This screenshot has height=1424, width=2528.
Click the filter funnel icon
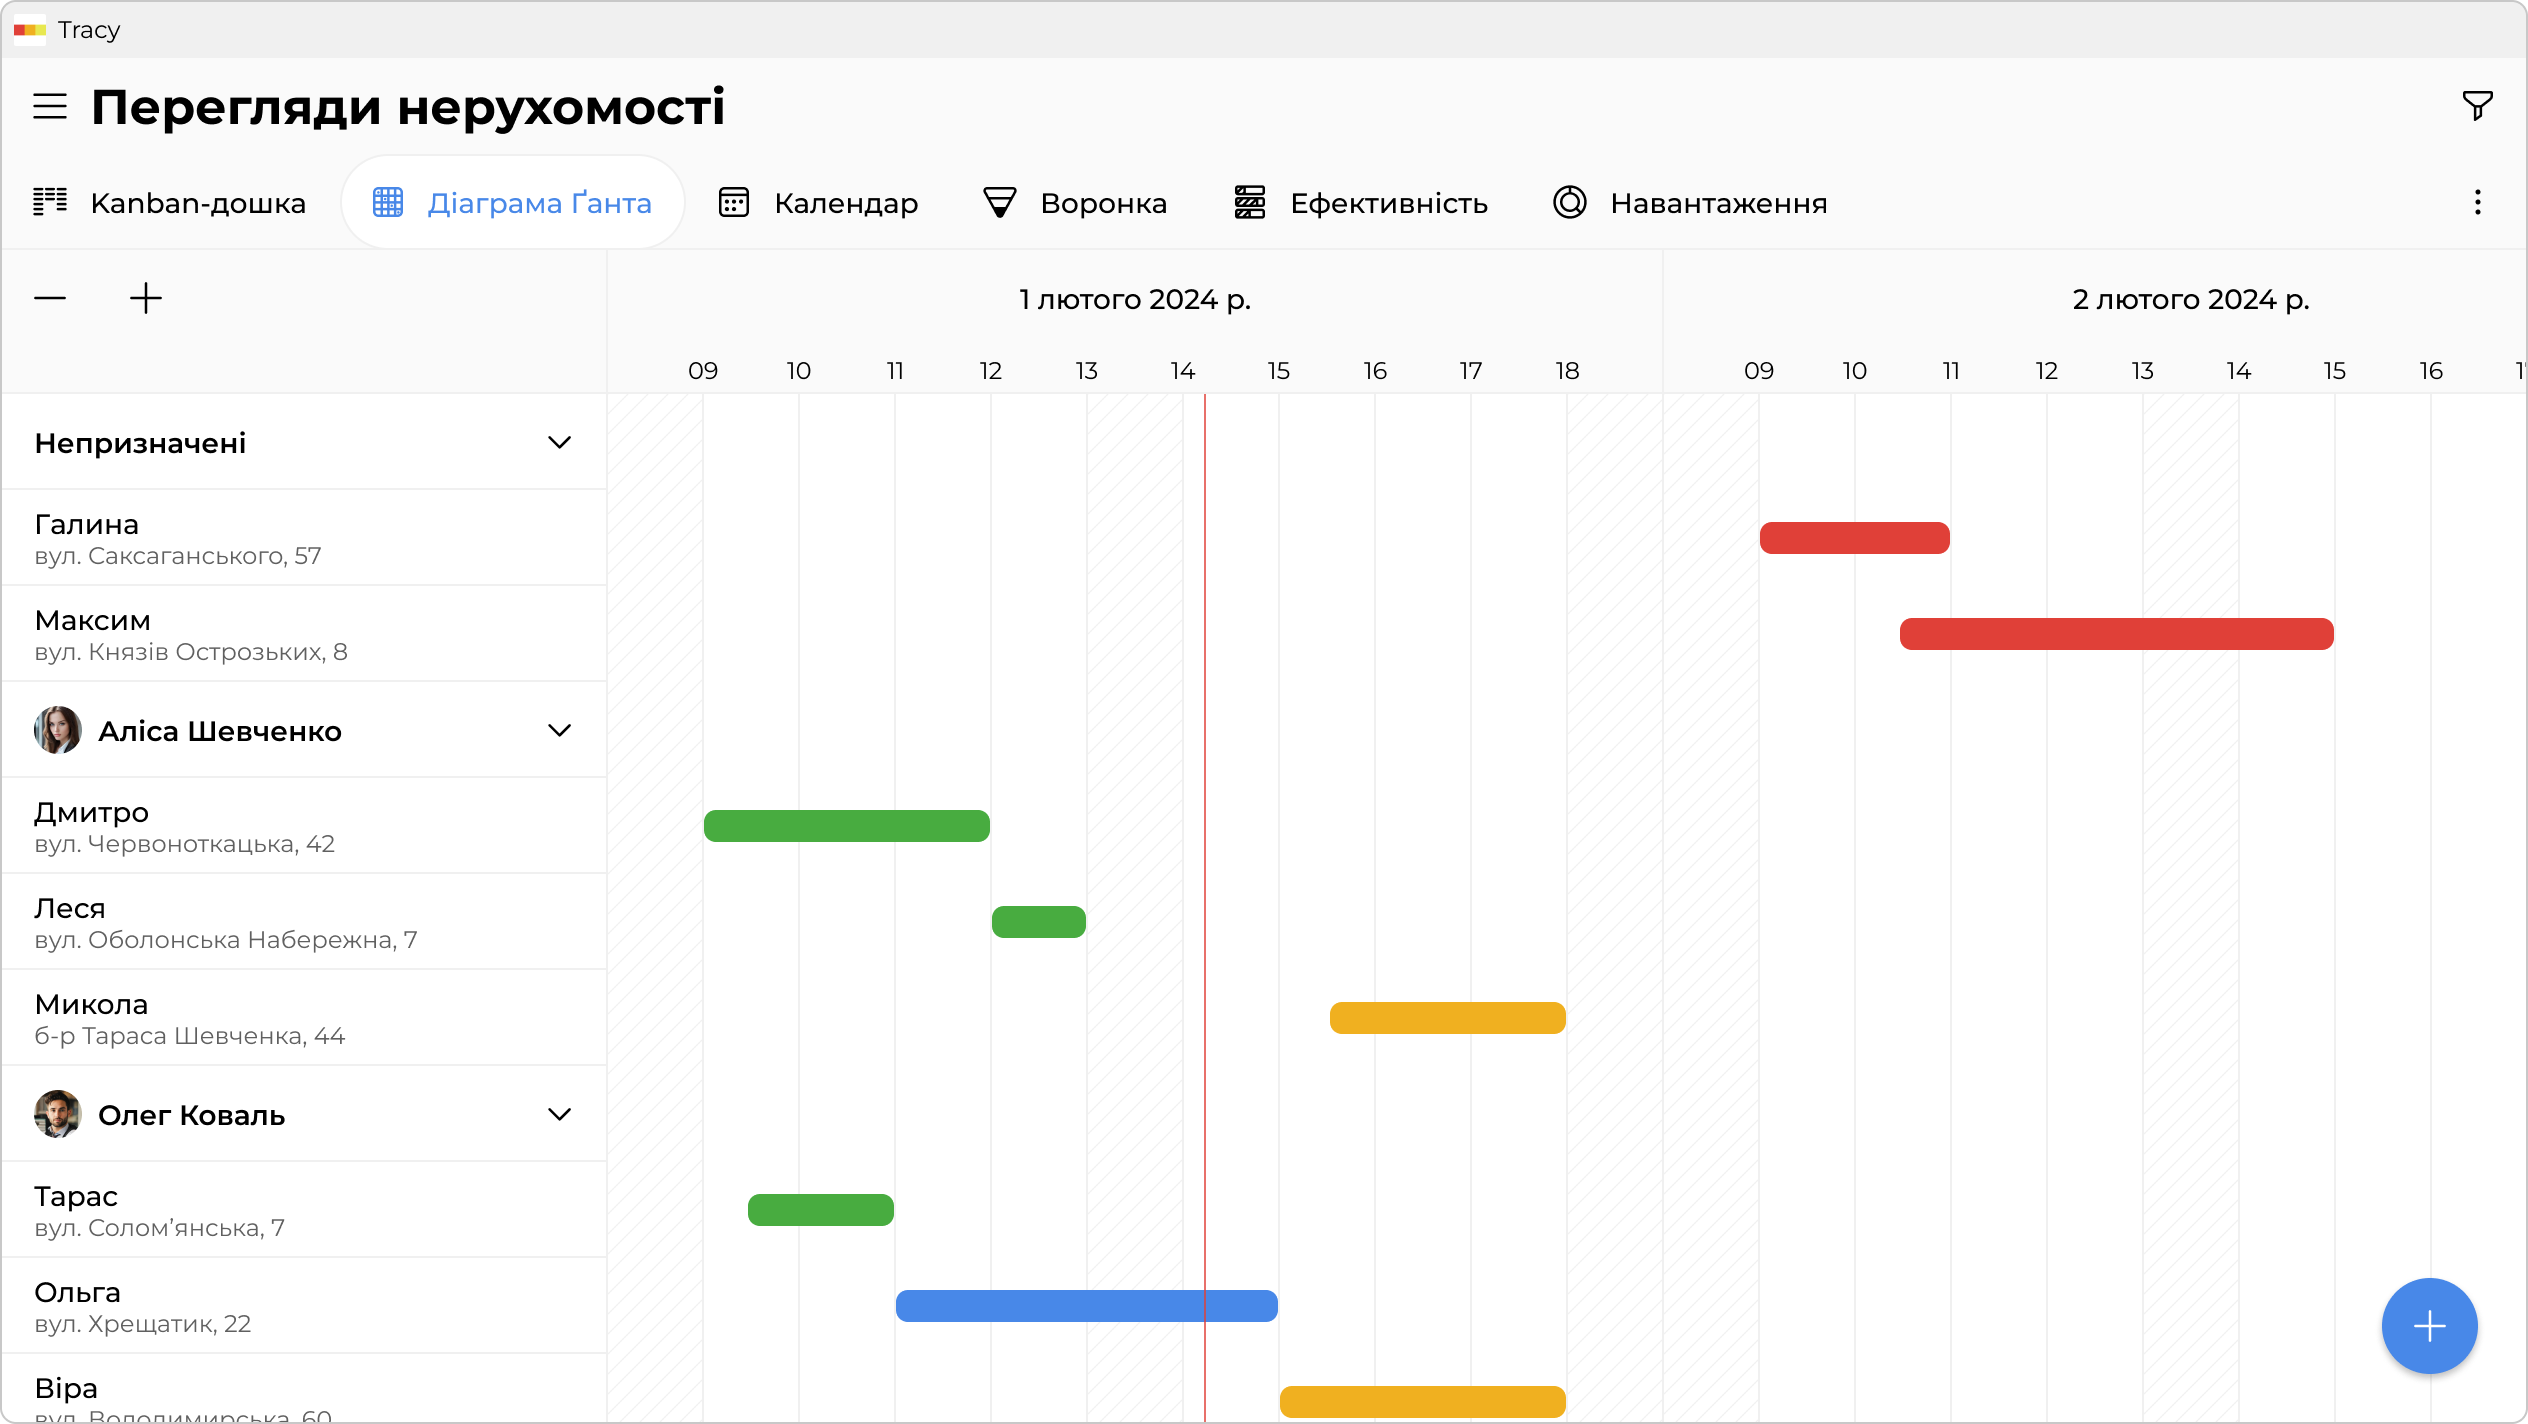coord(2477,105)
